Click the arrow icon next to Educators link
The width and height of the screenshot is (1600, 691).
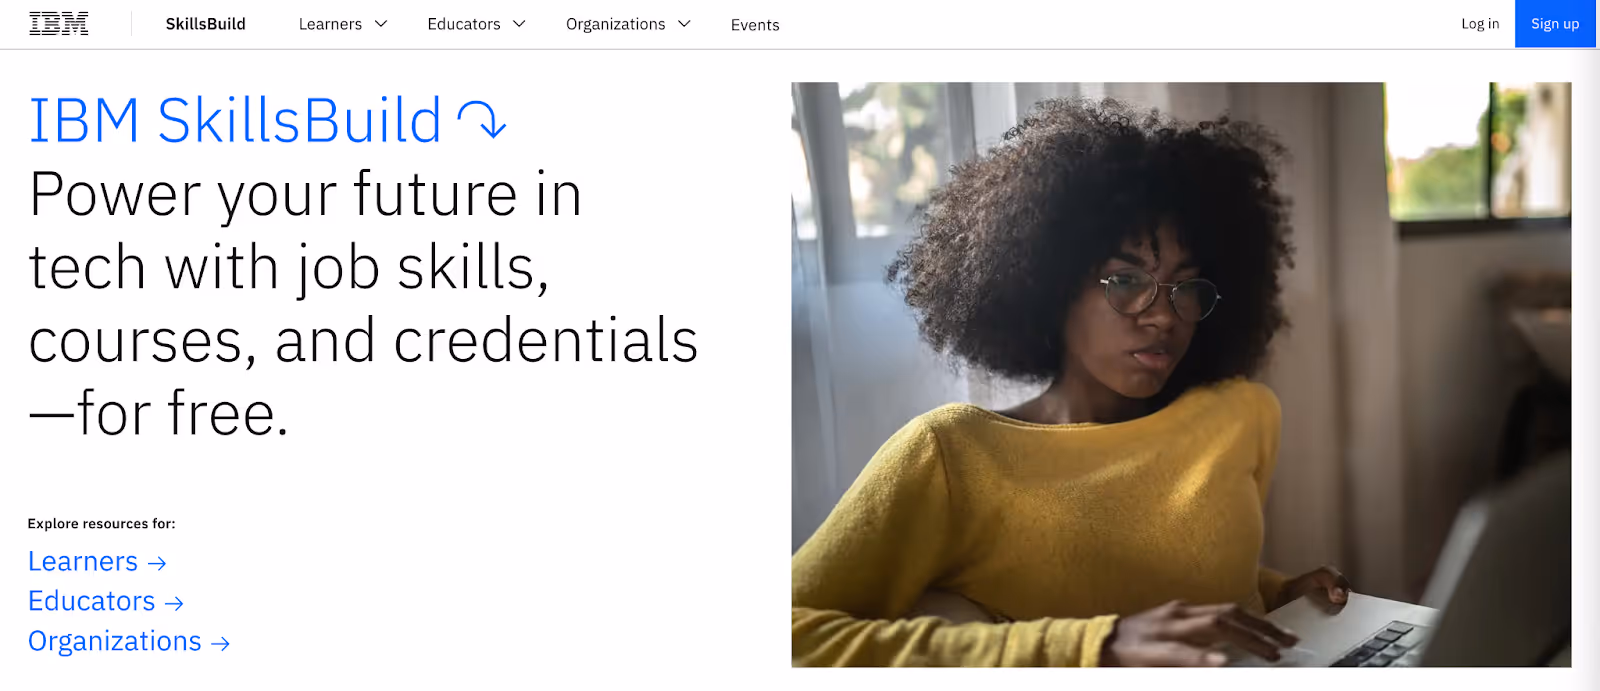tap(174, 604)
